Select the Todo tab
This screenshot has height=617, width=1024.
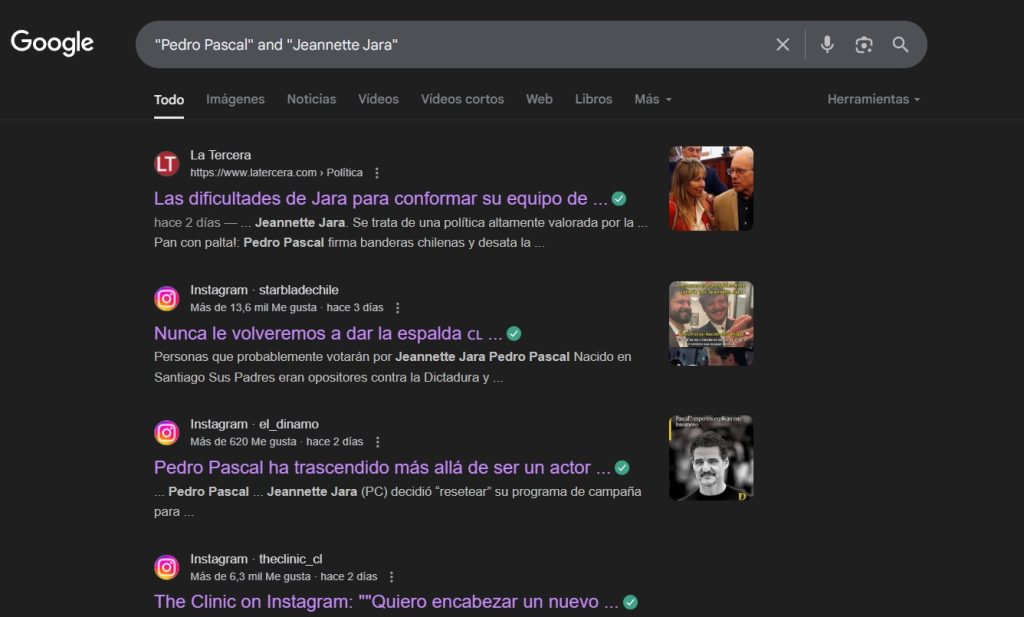168,100
